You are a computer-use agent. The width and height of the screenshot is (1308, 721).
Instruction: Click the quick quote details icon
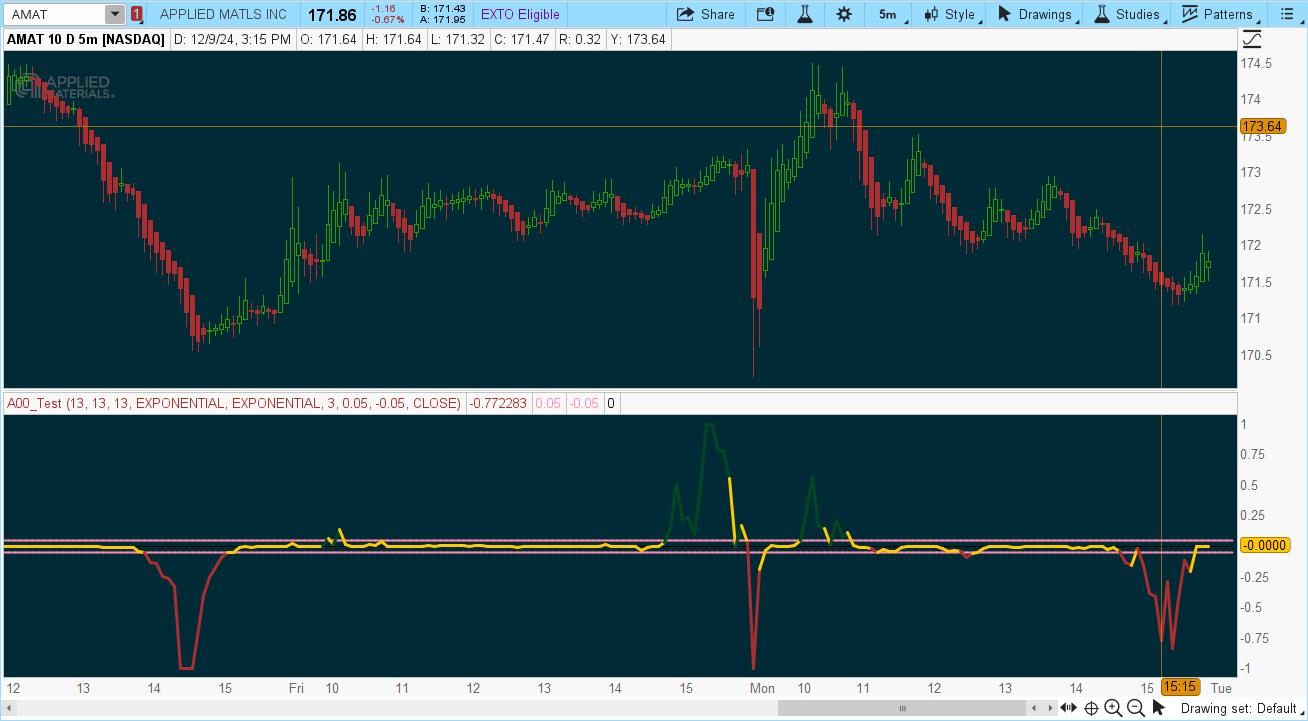765,14
